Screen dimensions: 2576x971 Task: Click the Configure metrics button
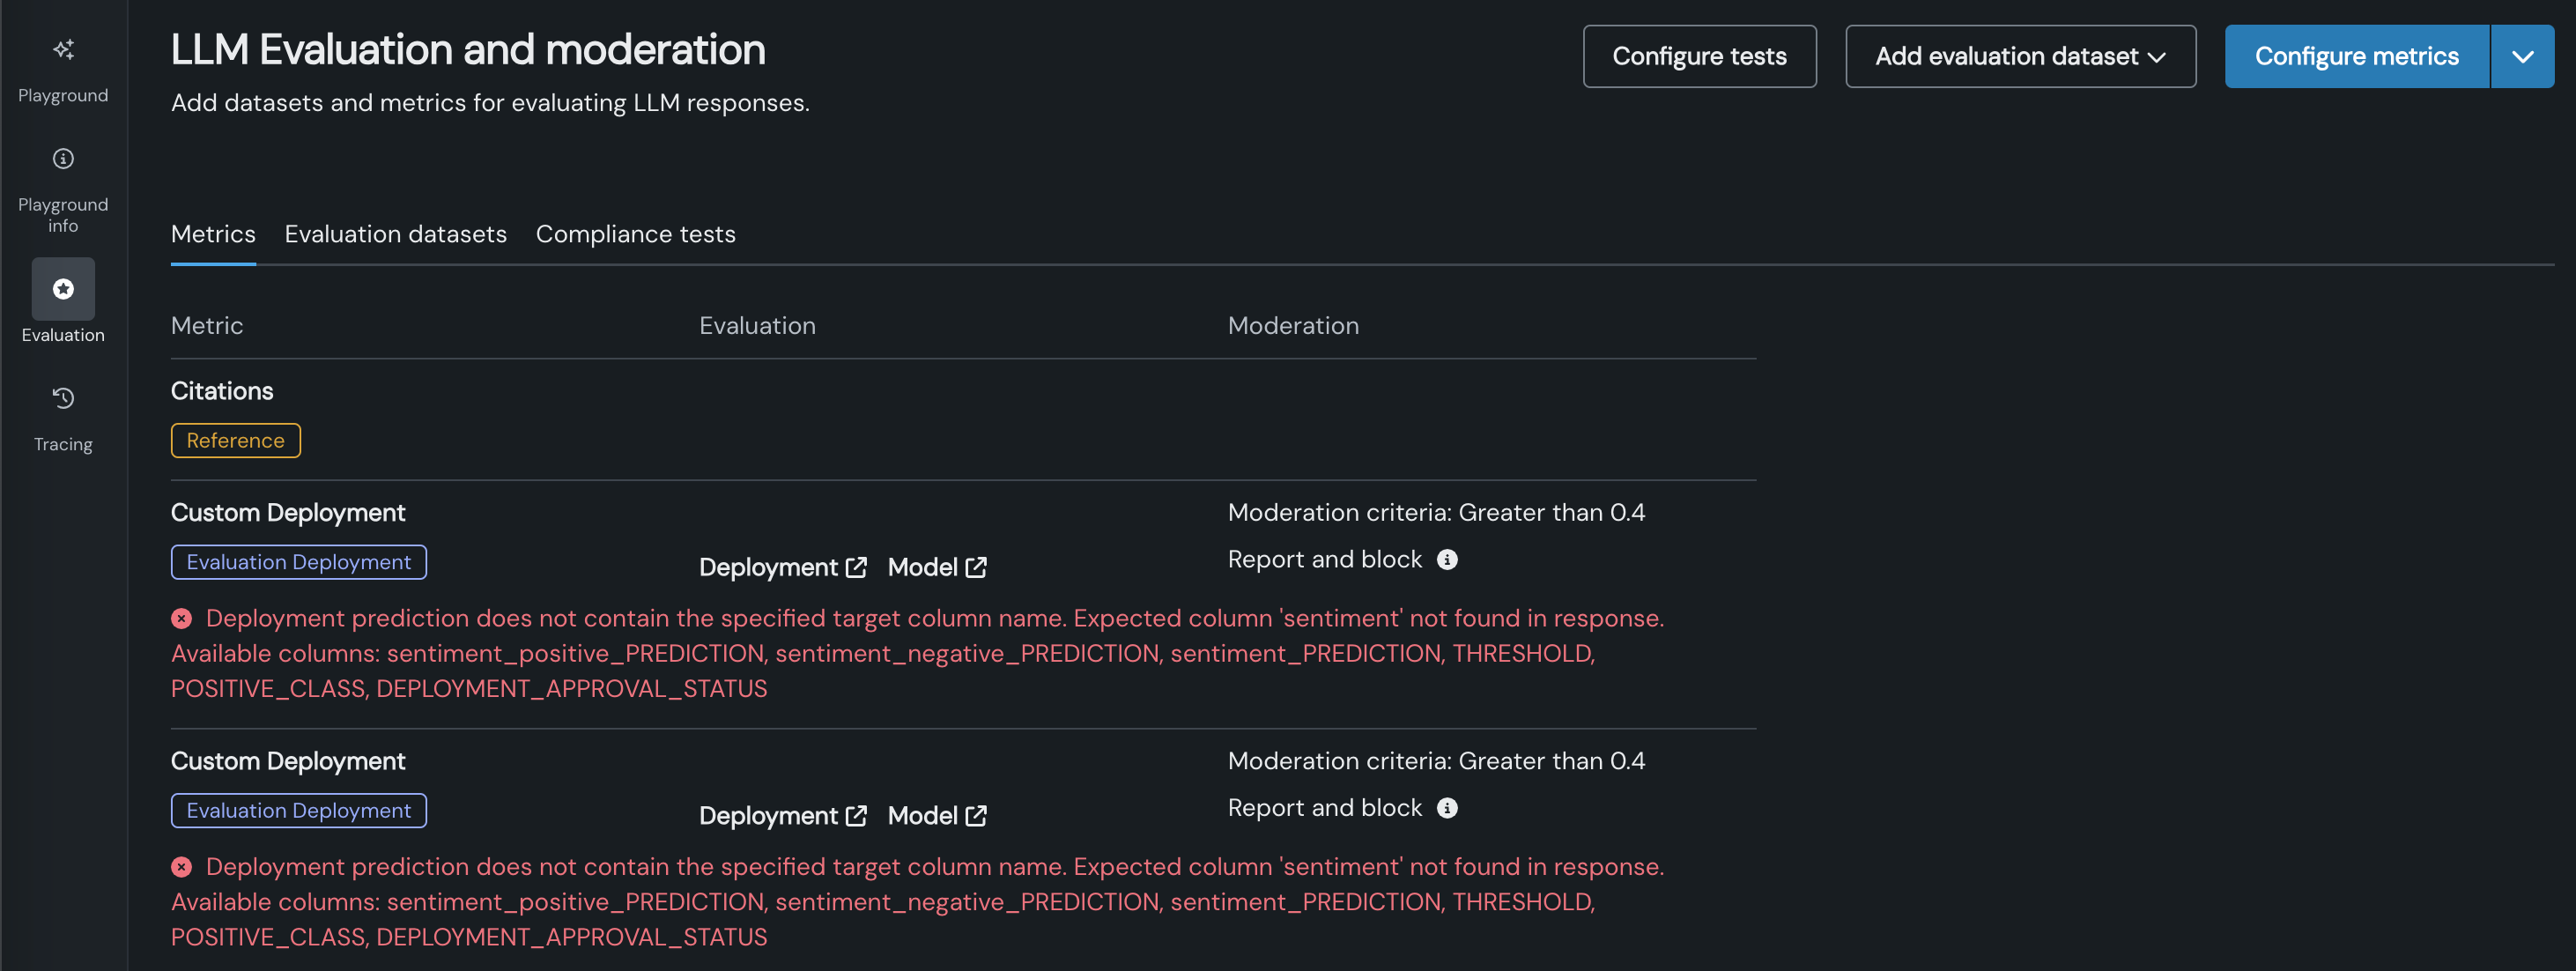point(2356,57)
